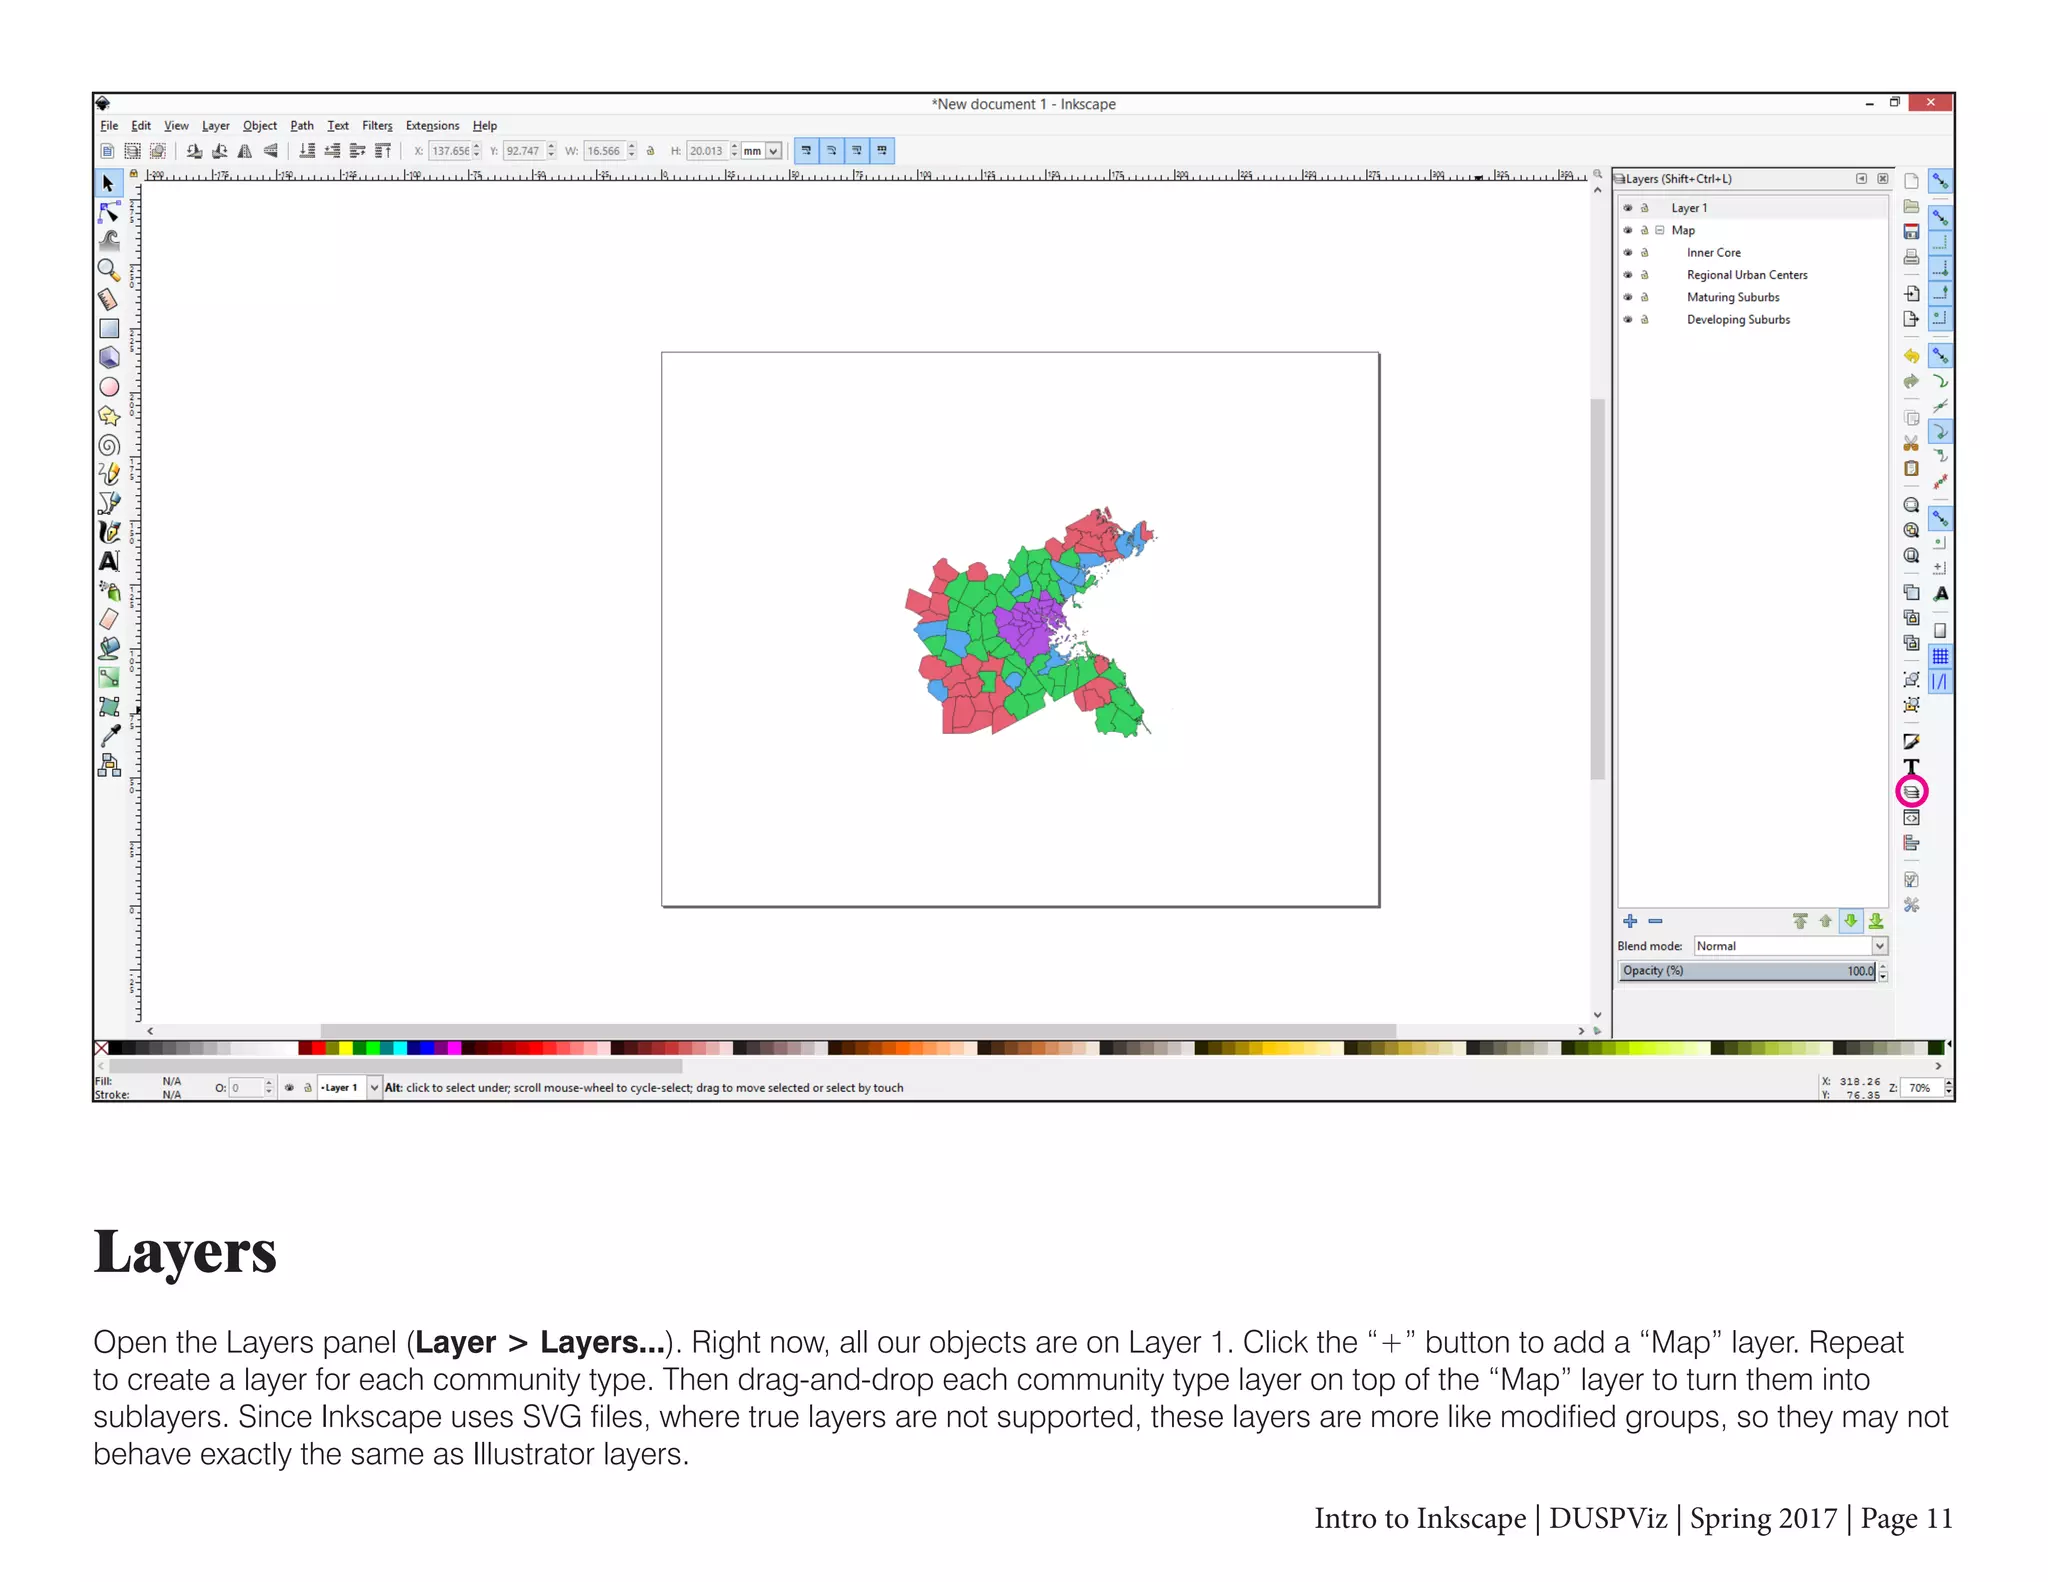This screenshot has height=1582, width=2048.
Task: Pick the yellow palette swatch
Action: click(345, 1048)
